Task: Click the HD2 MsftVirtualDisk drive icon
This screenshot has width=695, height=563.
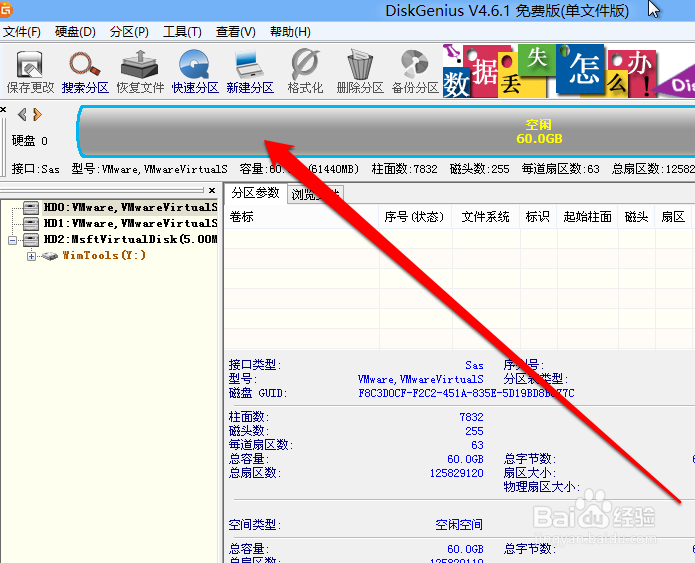Action: [31, 240]
